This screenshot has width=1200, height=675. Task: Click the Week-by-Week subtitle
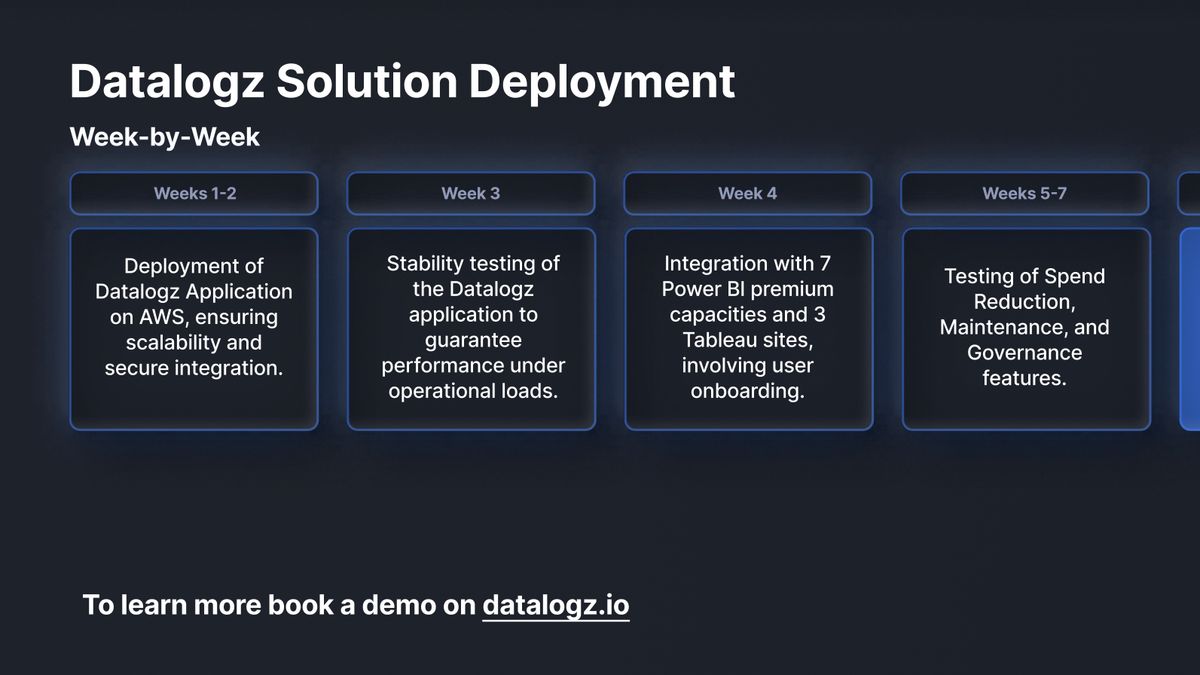[164, 138]
